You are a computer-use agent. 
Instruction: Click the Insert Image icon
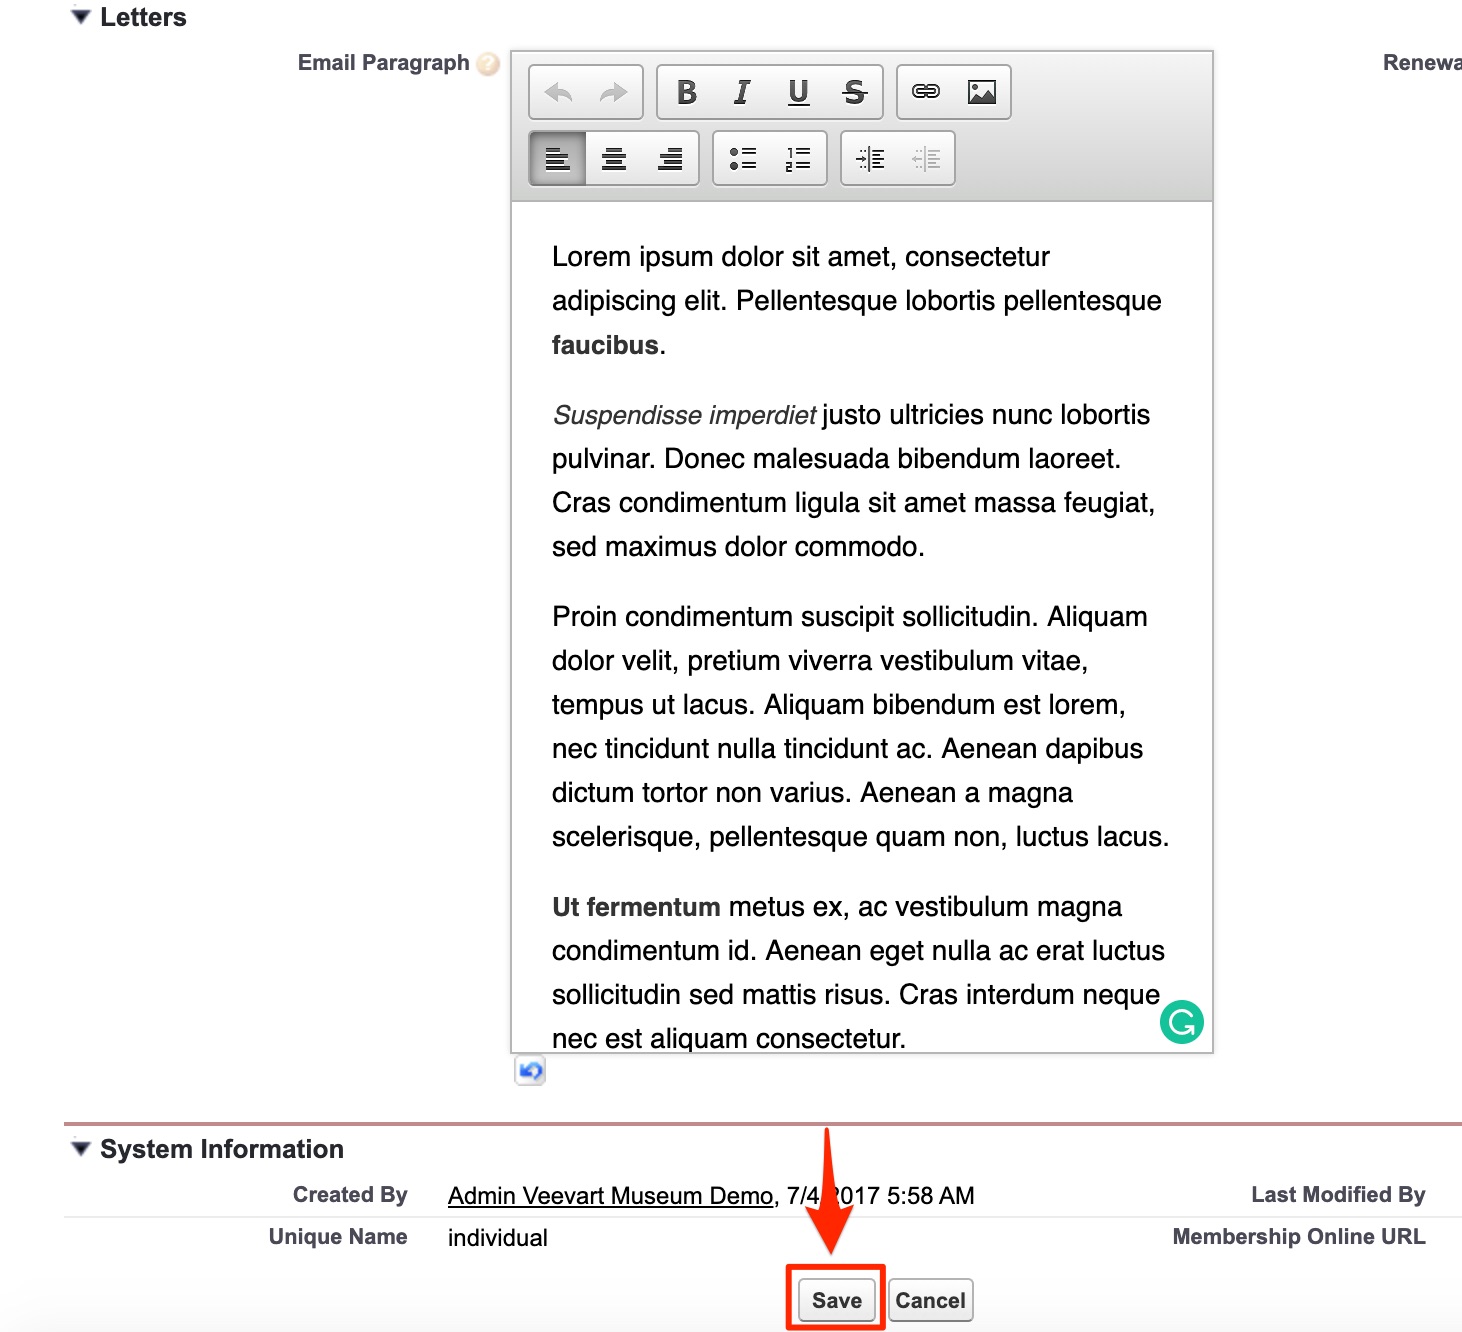click(983, 90)
